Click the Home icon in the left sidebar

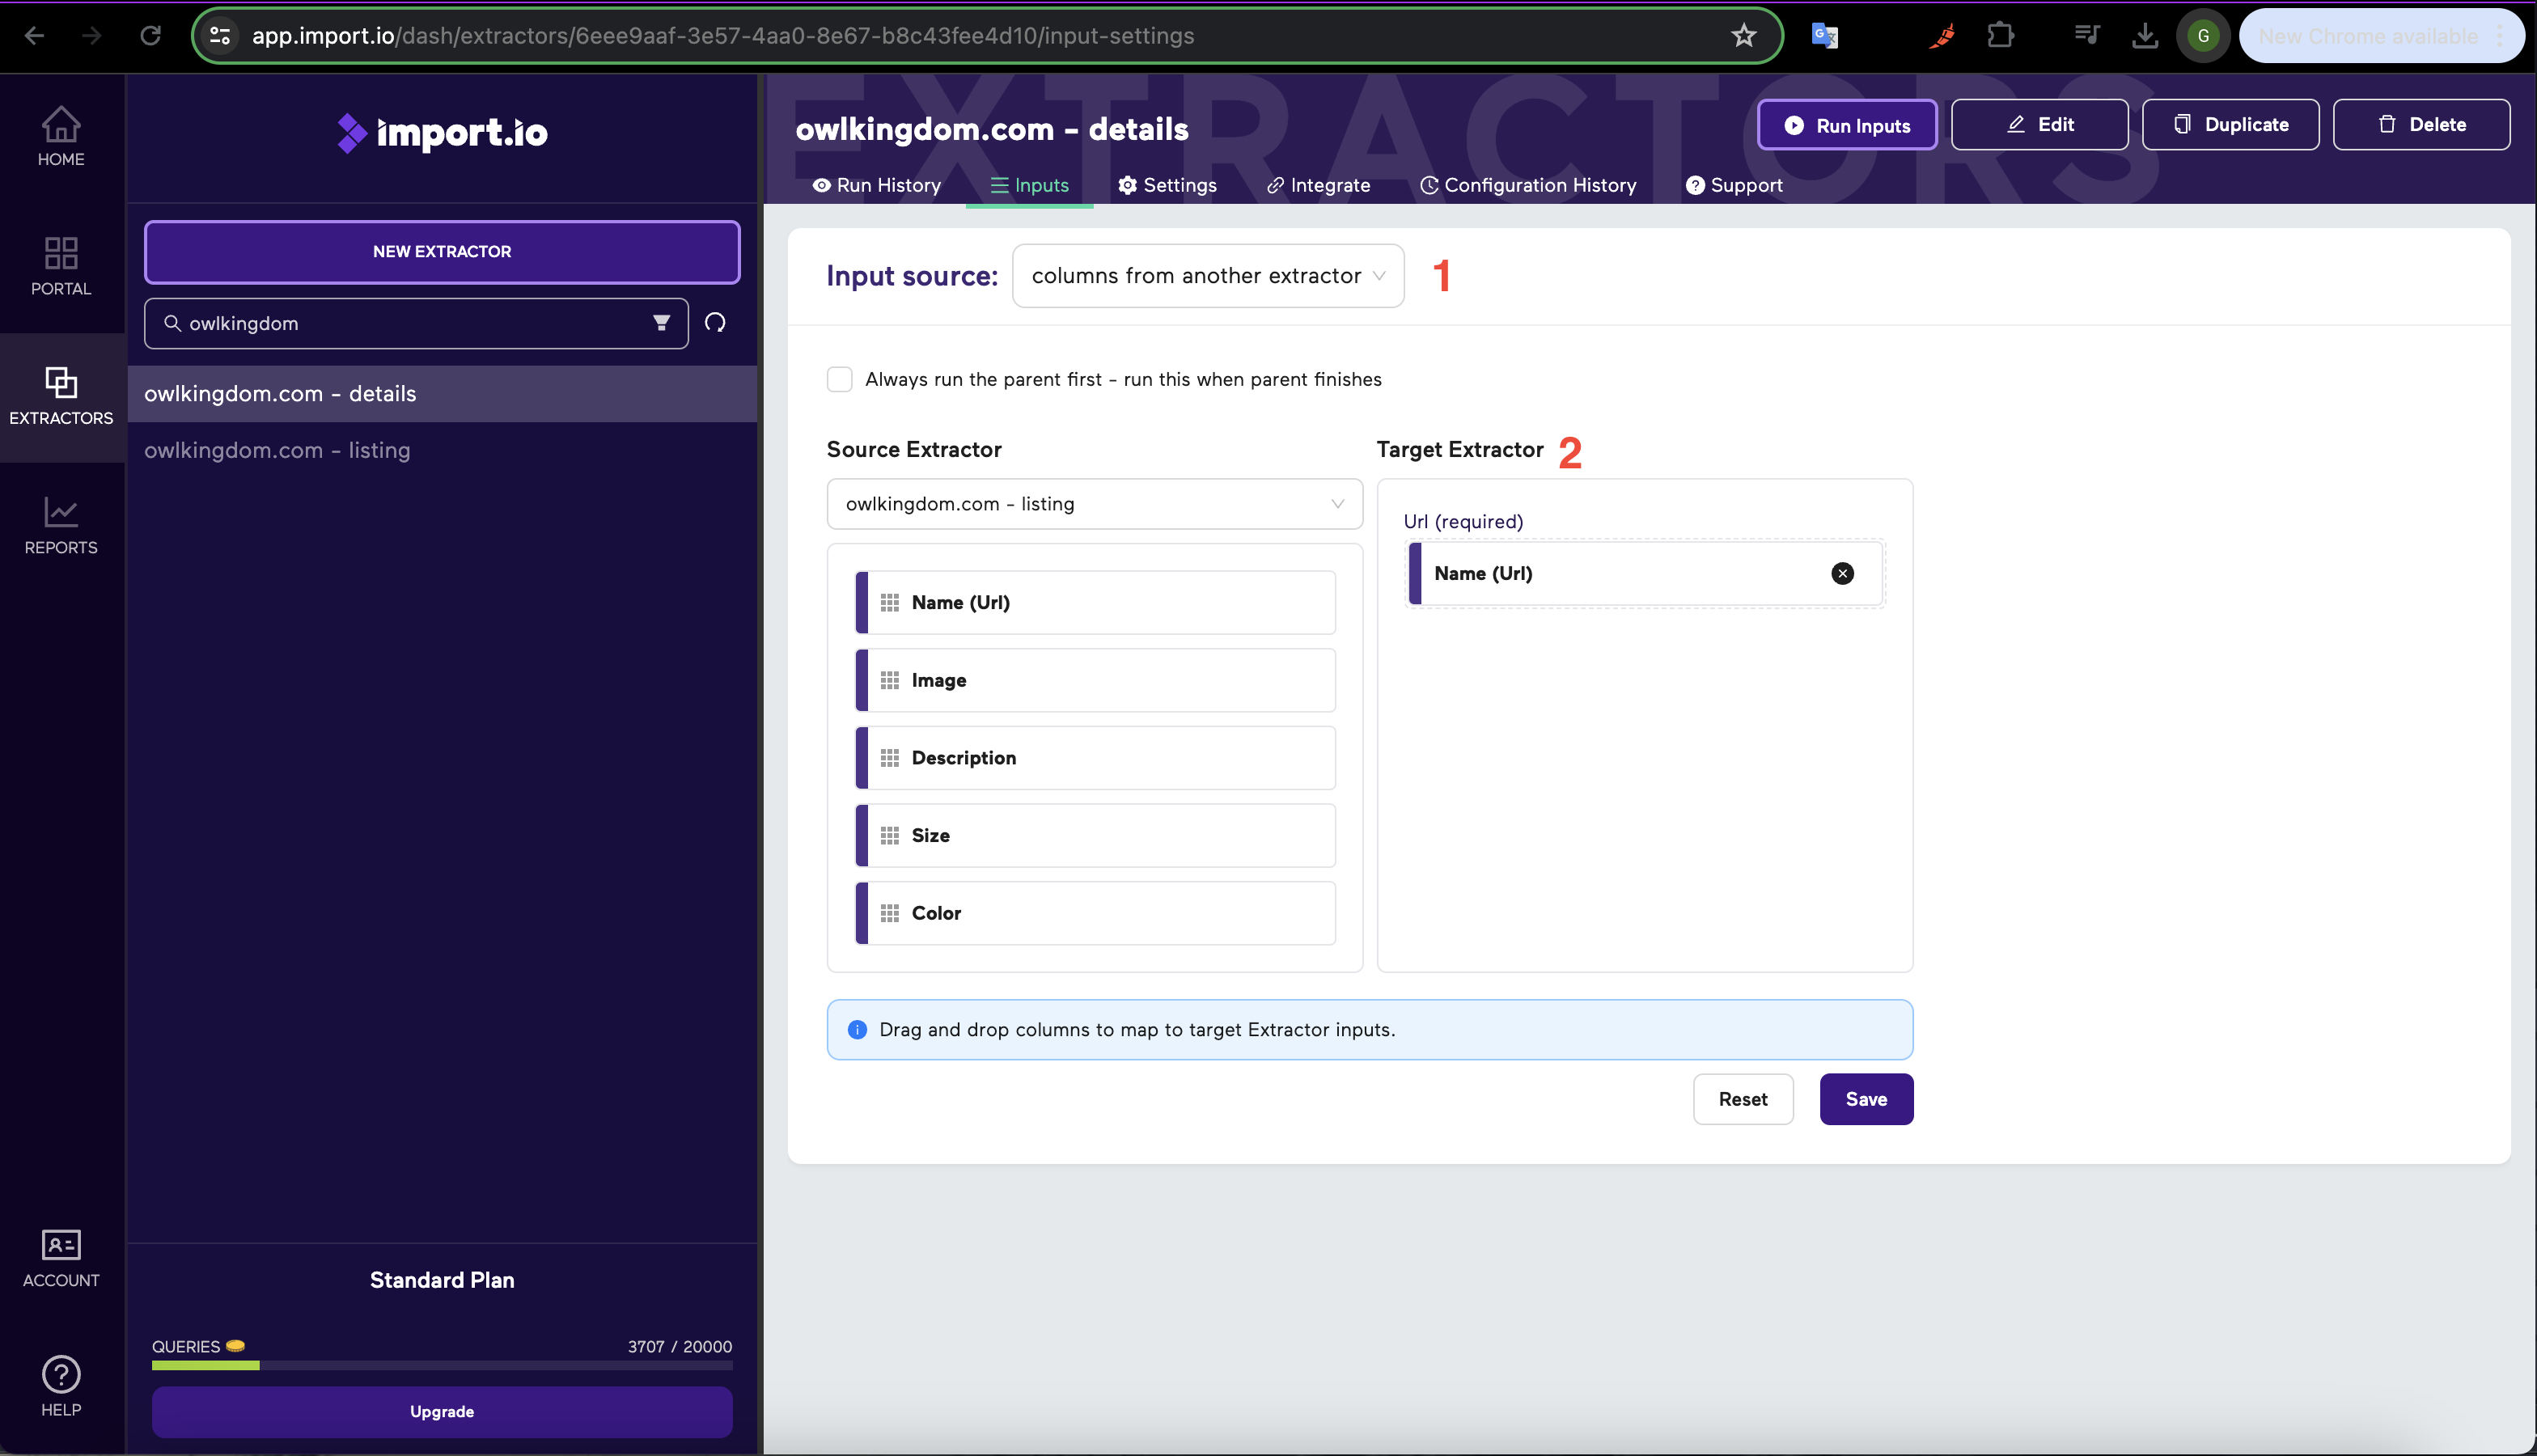(x=61, y=136)
